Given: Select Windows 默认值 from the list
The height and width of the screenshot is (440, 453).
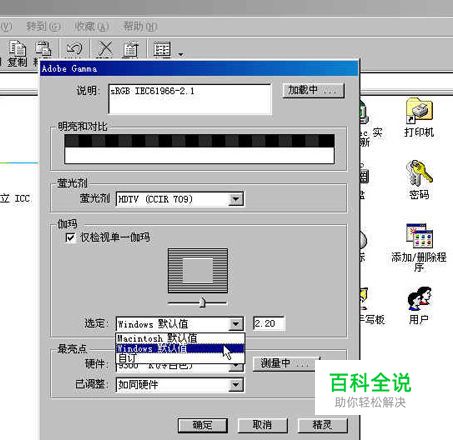Looking at the screenshot, I should 180,348.
